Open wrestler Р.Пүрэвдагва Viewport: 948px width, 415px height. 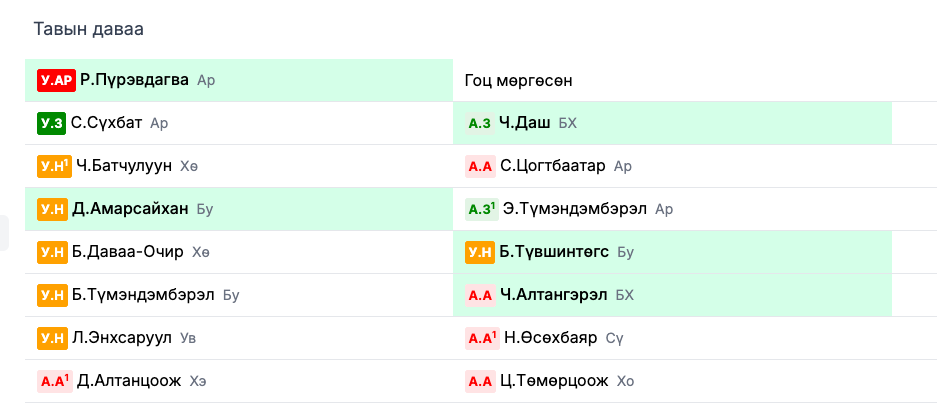(x=134, y=80)
